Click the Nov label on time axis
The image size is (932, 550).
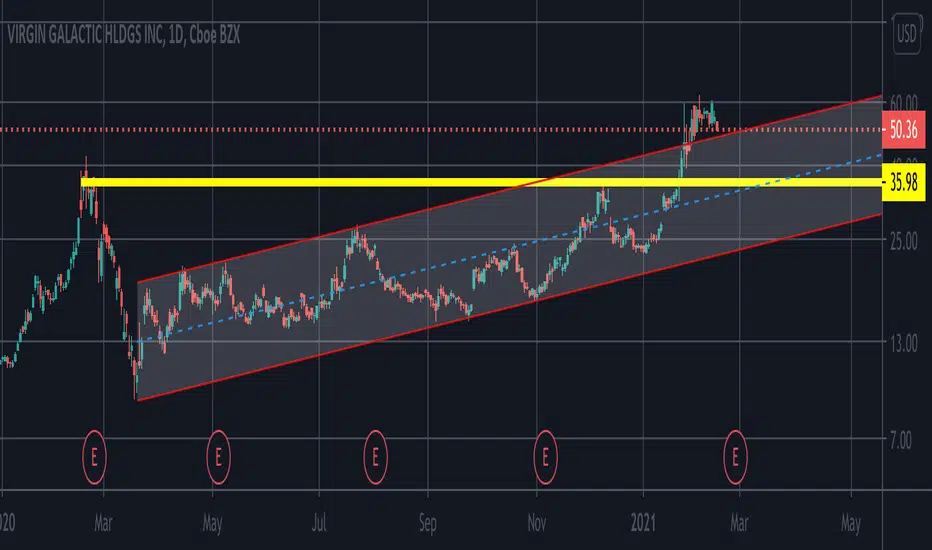[x=537, y=523]
